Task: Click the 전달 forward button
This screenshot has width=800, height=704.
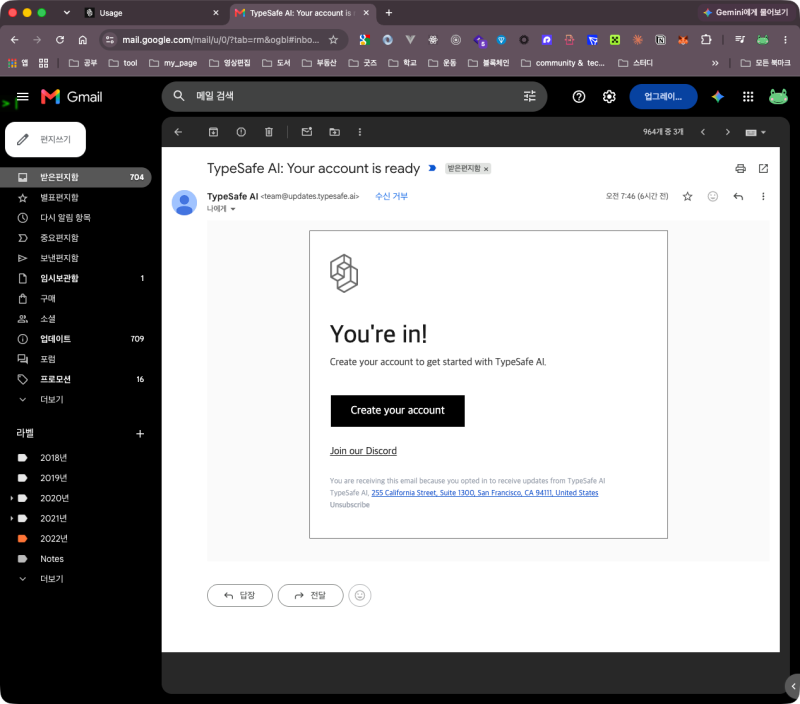Action: (310, 595)
